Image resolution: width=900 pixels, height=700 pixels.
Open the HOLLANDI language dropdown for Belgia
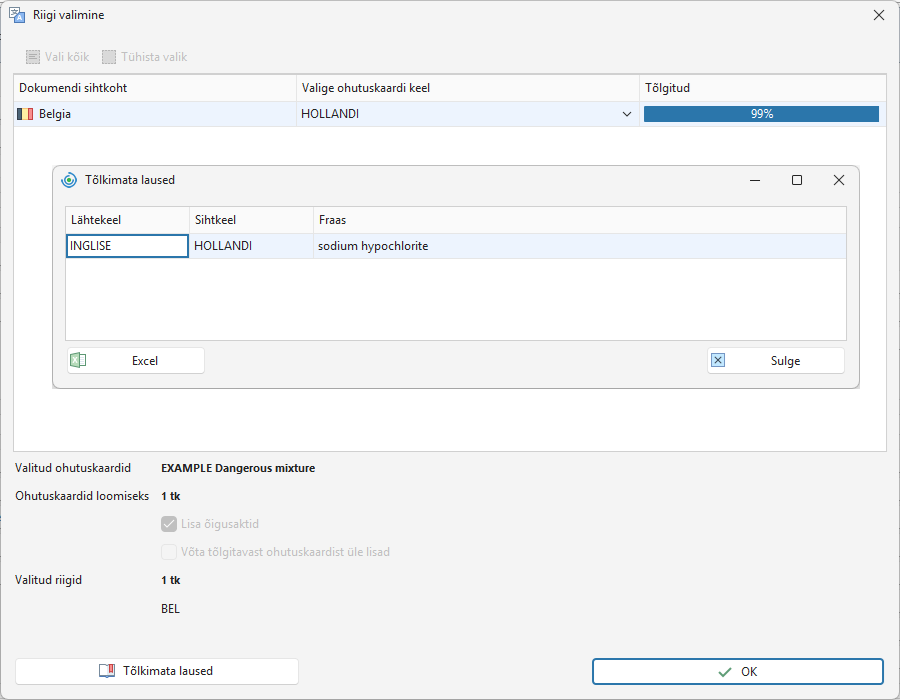(x=627, y=114)
